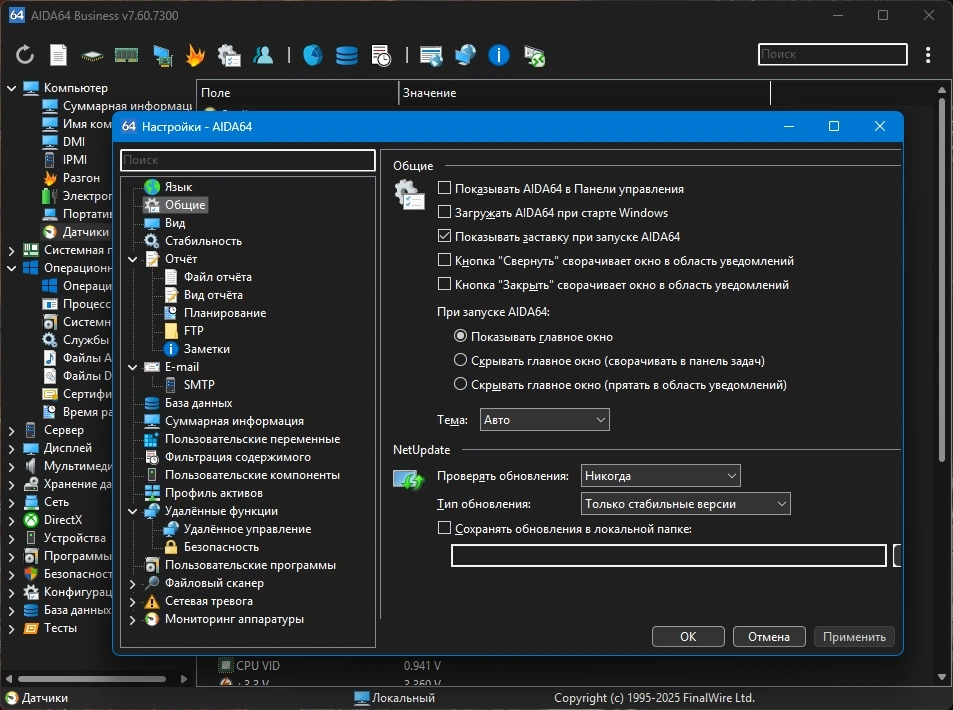Click the monitor diagnostics toolbar icon
This screenshot has height=710, width=953.
(x=162, y=56)
